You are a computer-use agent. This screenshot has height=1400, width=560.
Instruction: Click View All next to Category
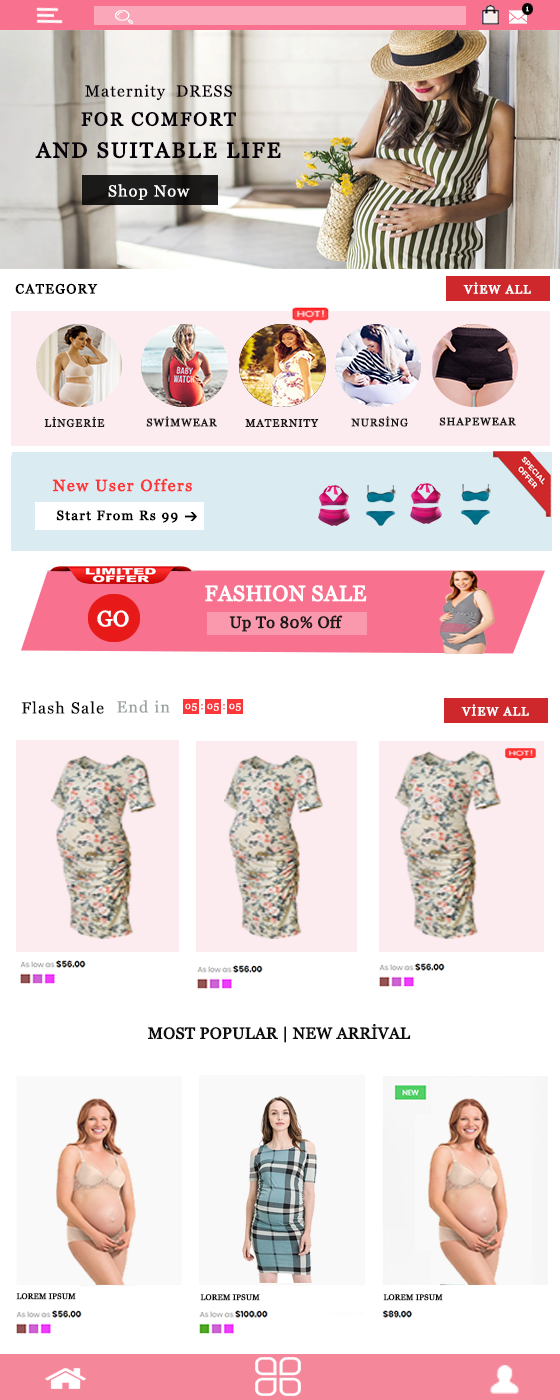tap(498, 289)
